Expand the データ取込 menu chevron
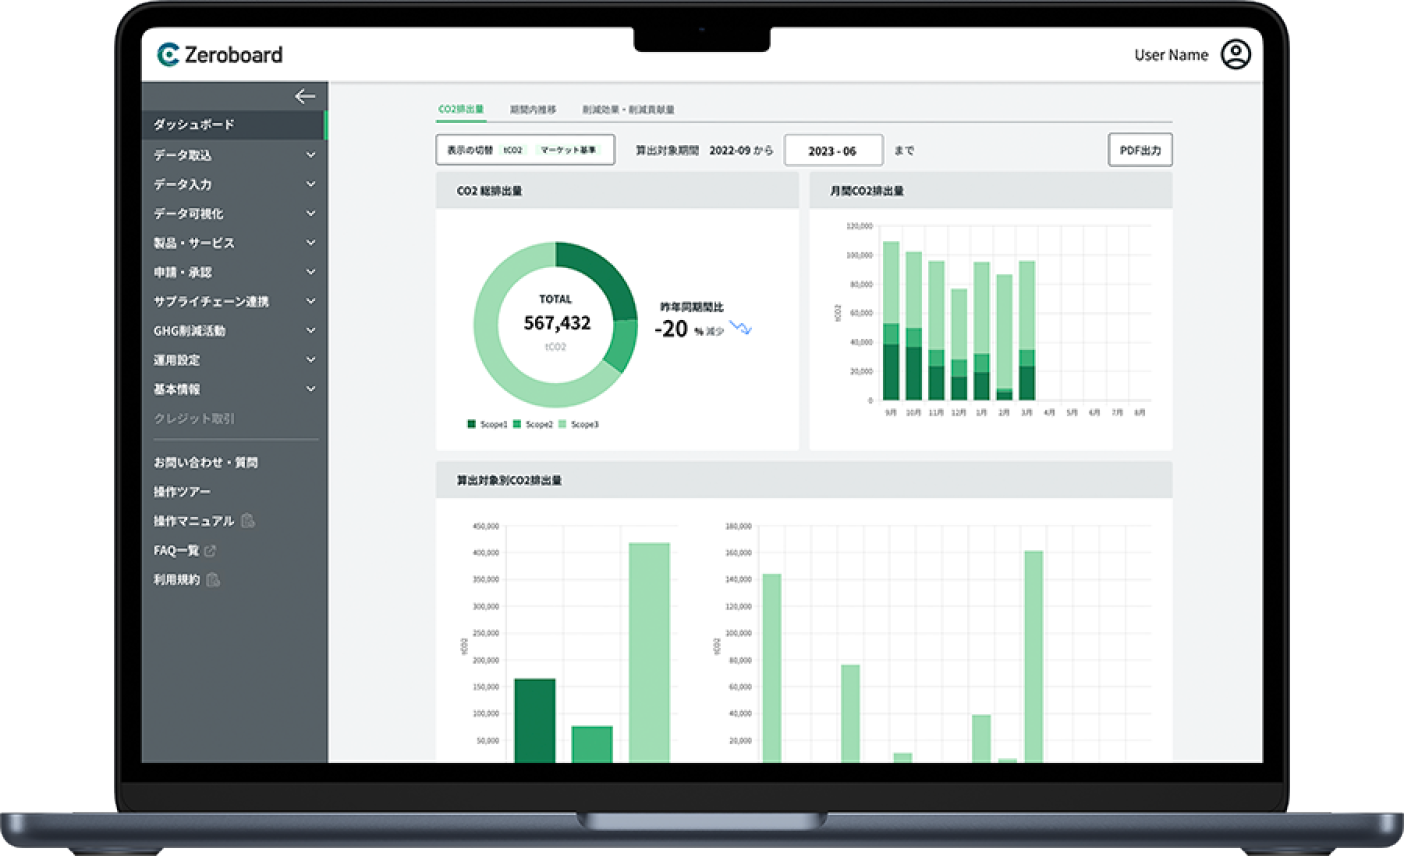1404x856 pixels. pos(311,155)
